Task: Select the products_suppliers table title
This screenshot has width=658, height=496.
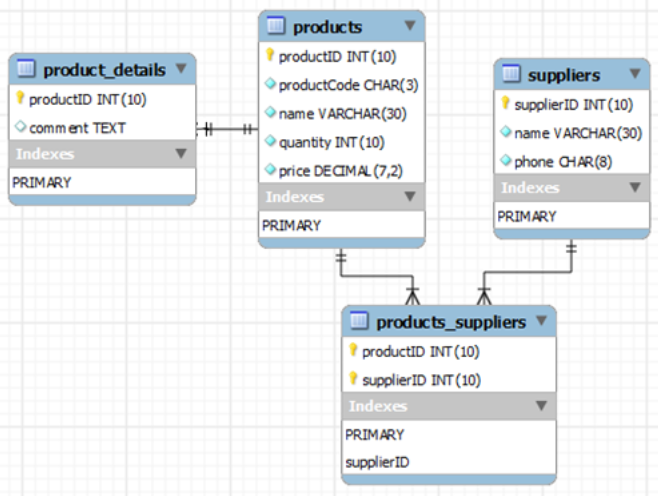Action: [x=451, y=322]
